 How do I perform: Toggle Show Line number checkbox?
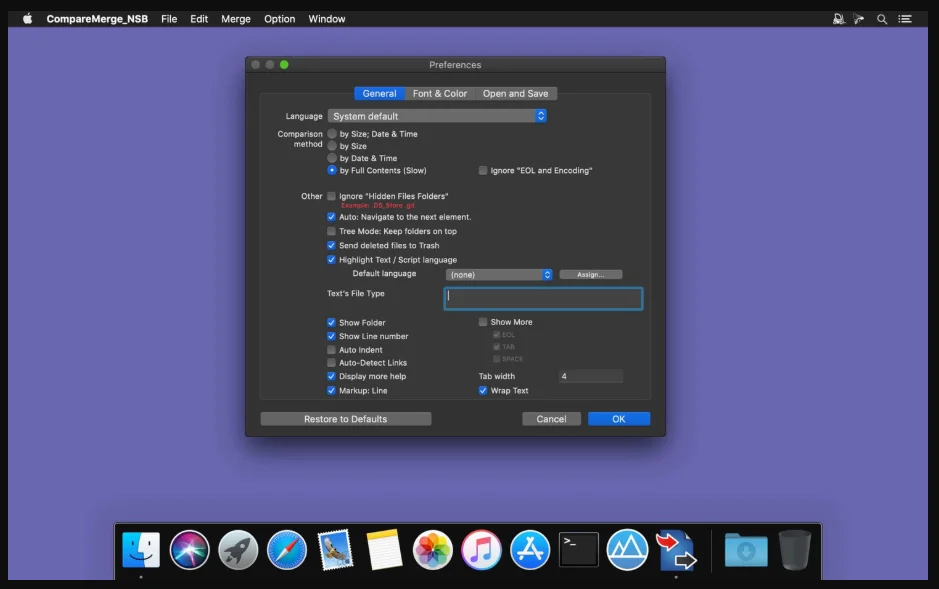331,336
